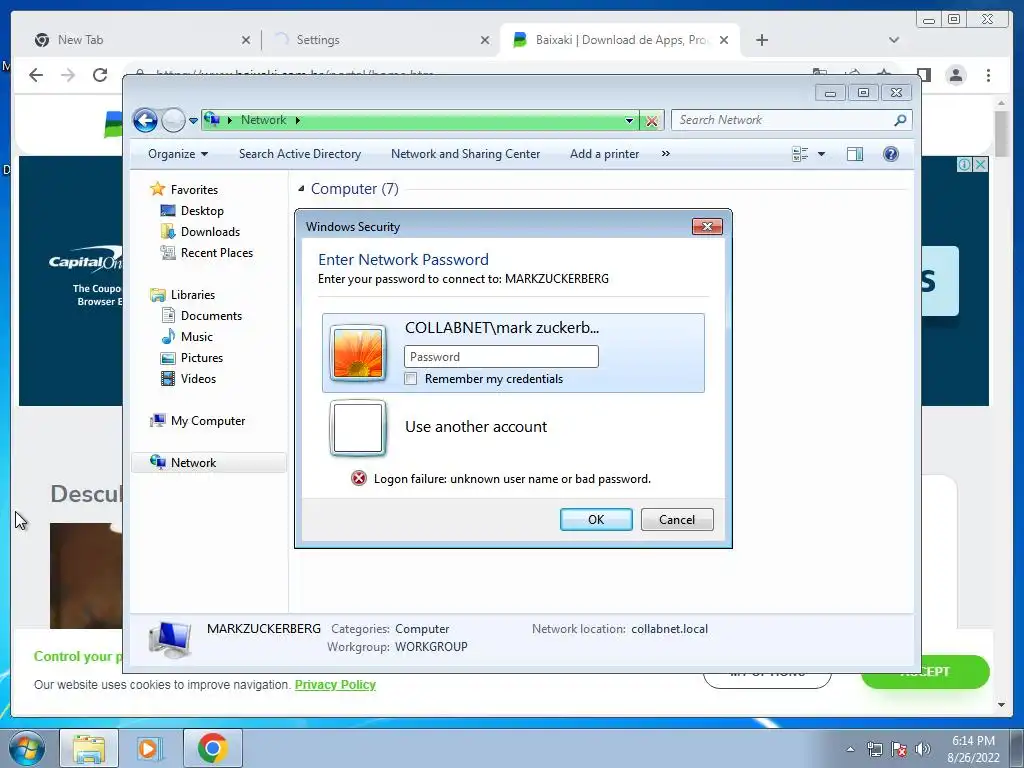Click Chrome forward button
The width and height of the screenshot is (1024, 768).
tap(68, 75)
